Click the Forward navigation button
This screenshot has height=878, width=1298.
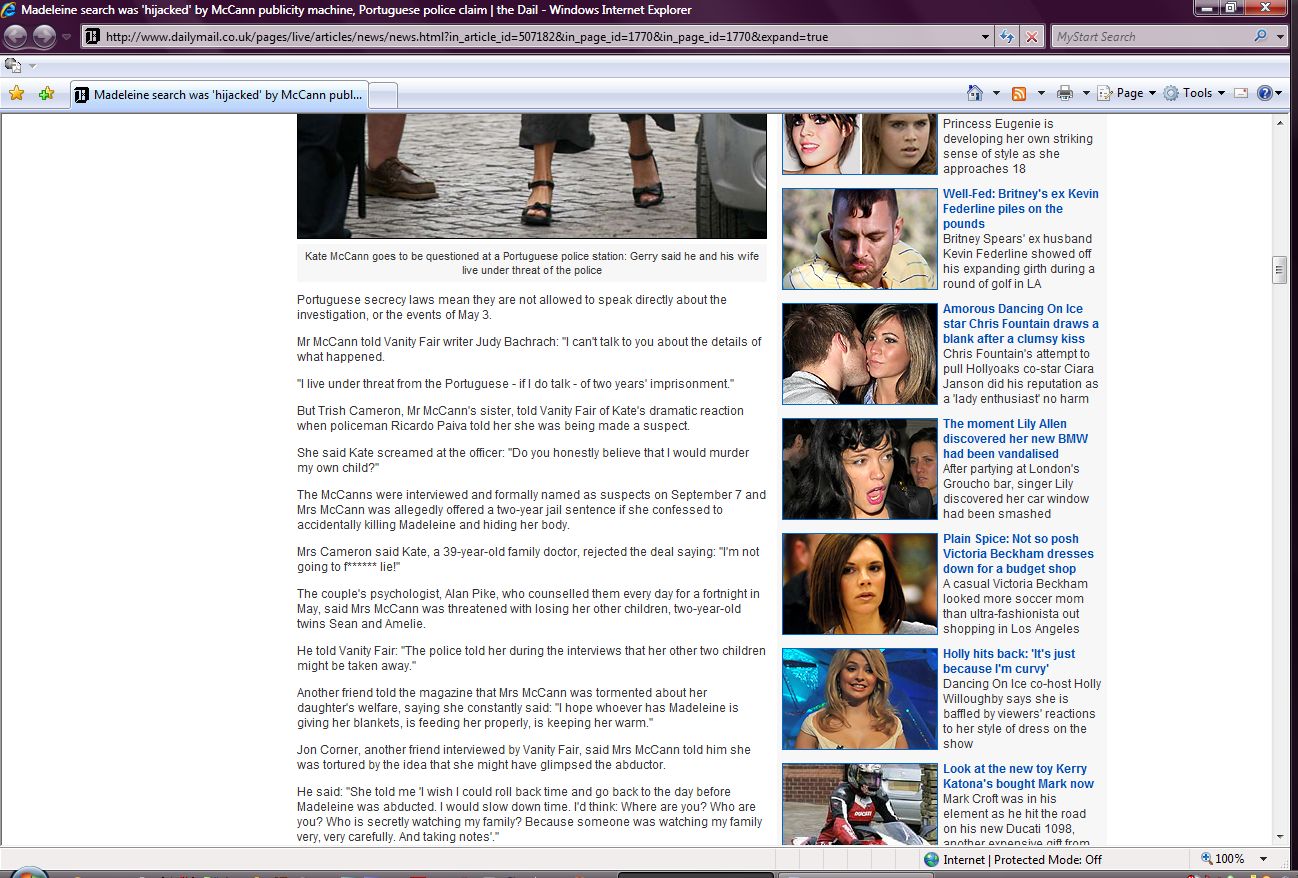point(44,37)
